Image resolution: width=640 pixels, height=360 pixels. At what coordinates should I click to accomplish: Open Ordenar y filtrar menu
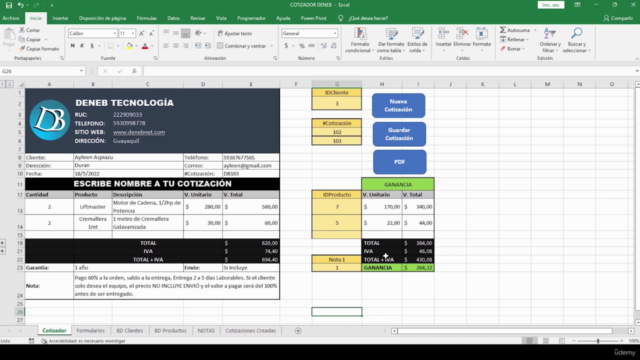(549, 40)
